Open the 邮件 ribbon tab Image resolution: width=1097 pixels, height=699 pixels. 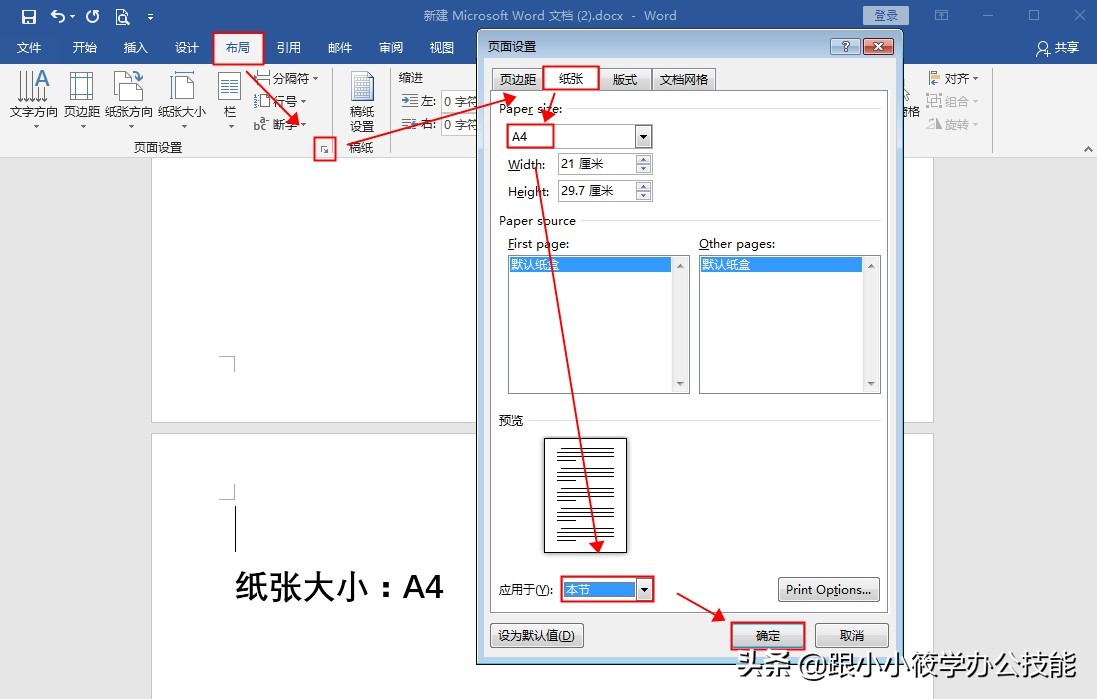[x=339, y=47]
